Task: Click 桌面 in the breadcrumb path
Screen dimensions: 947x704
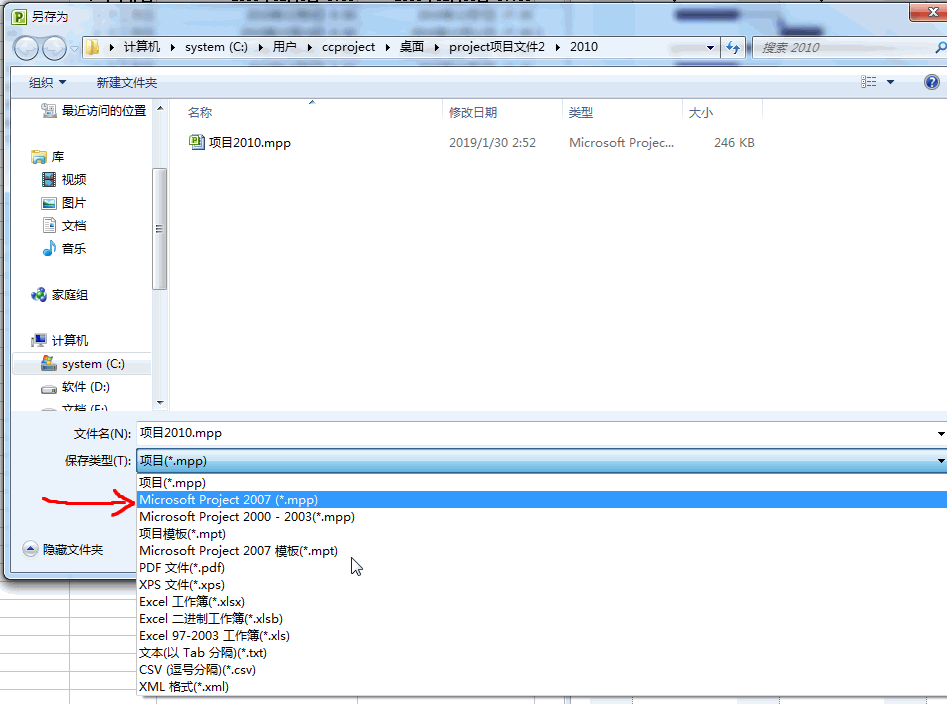Action: pyautogui.click(x=412, y=47)
